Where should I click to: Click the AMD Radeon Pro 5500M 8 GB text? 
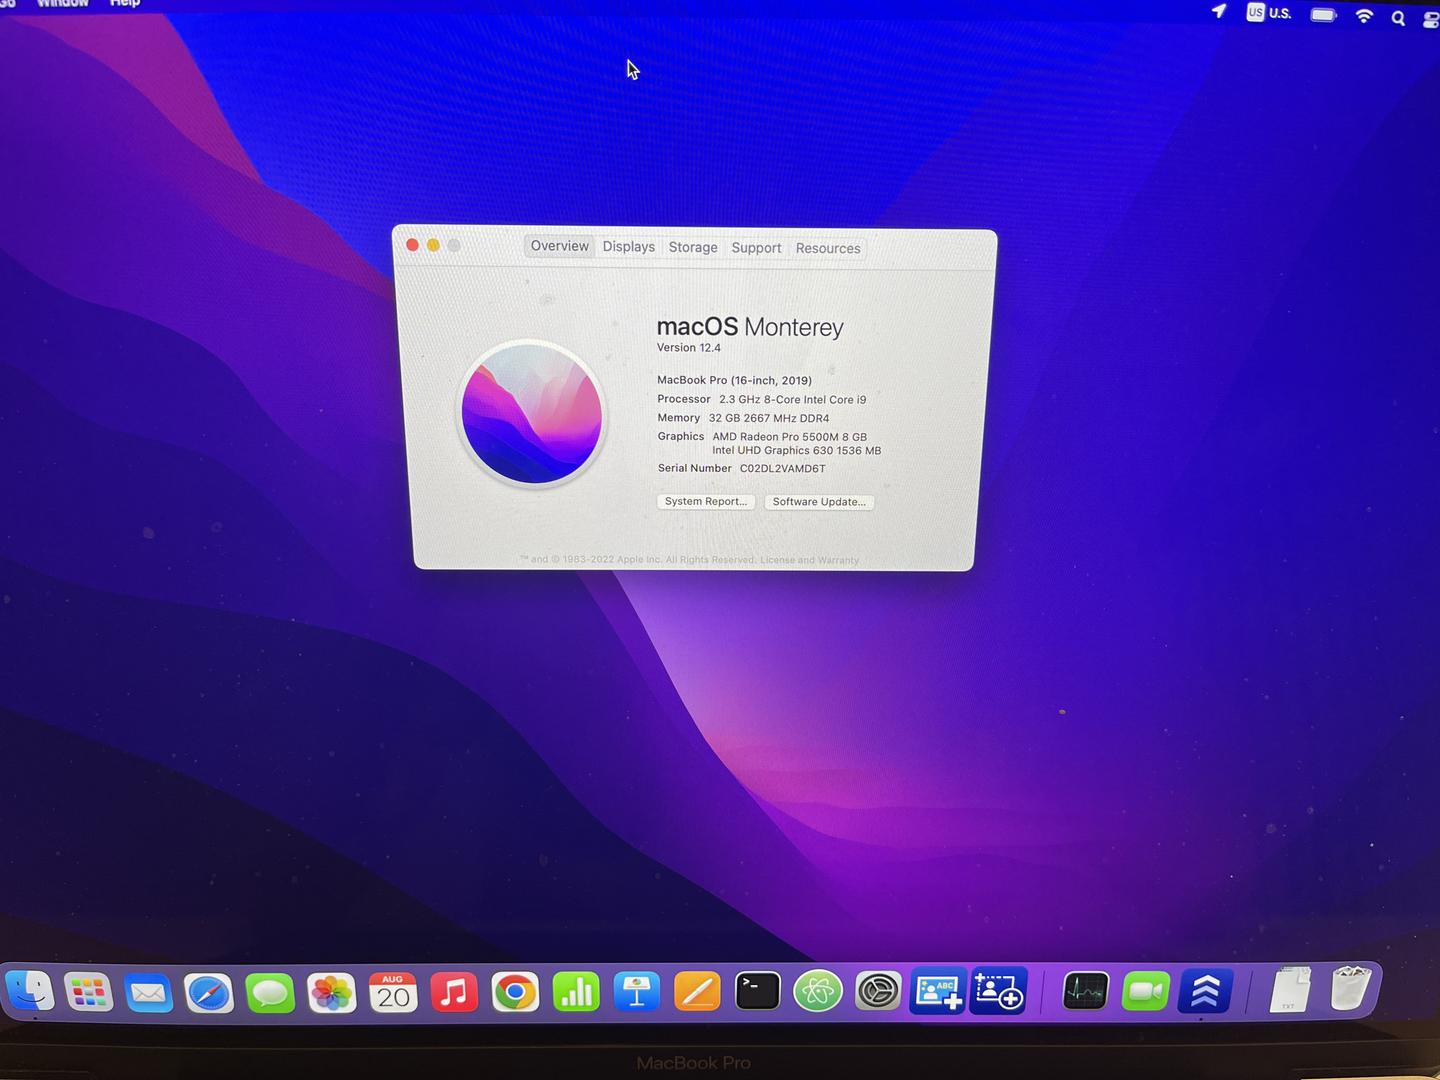(x=789, y=437)
